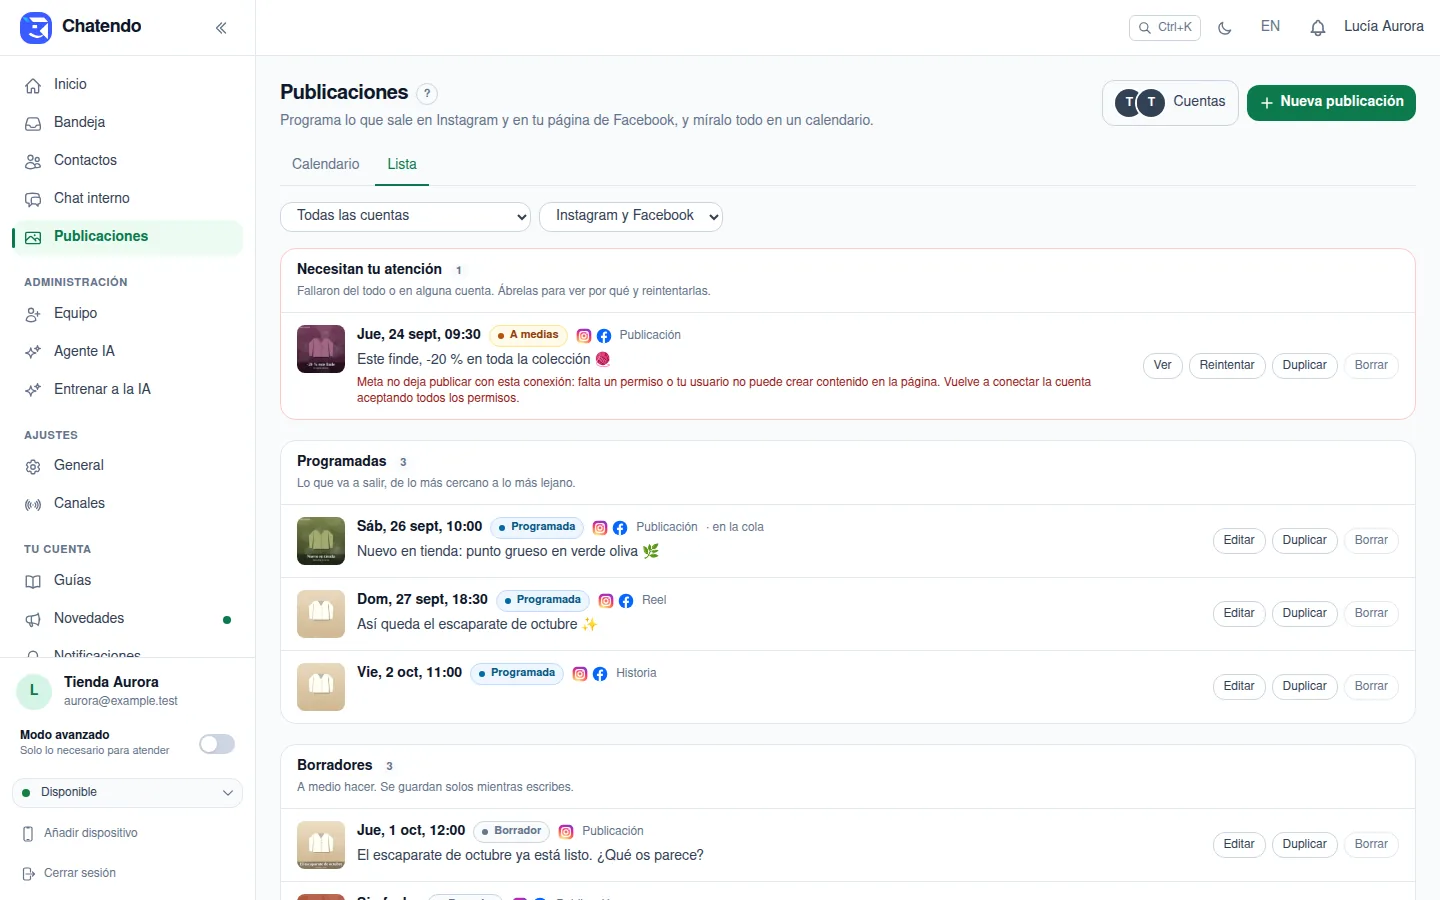
Task: Click the Cerrar sesión logout icon
Action: pos(28,873)
